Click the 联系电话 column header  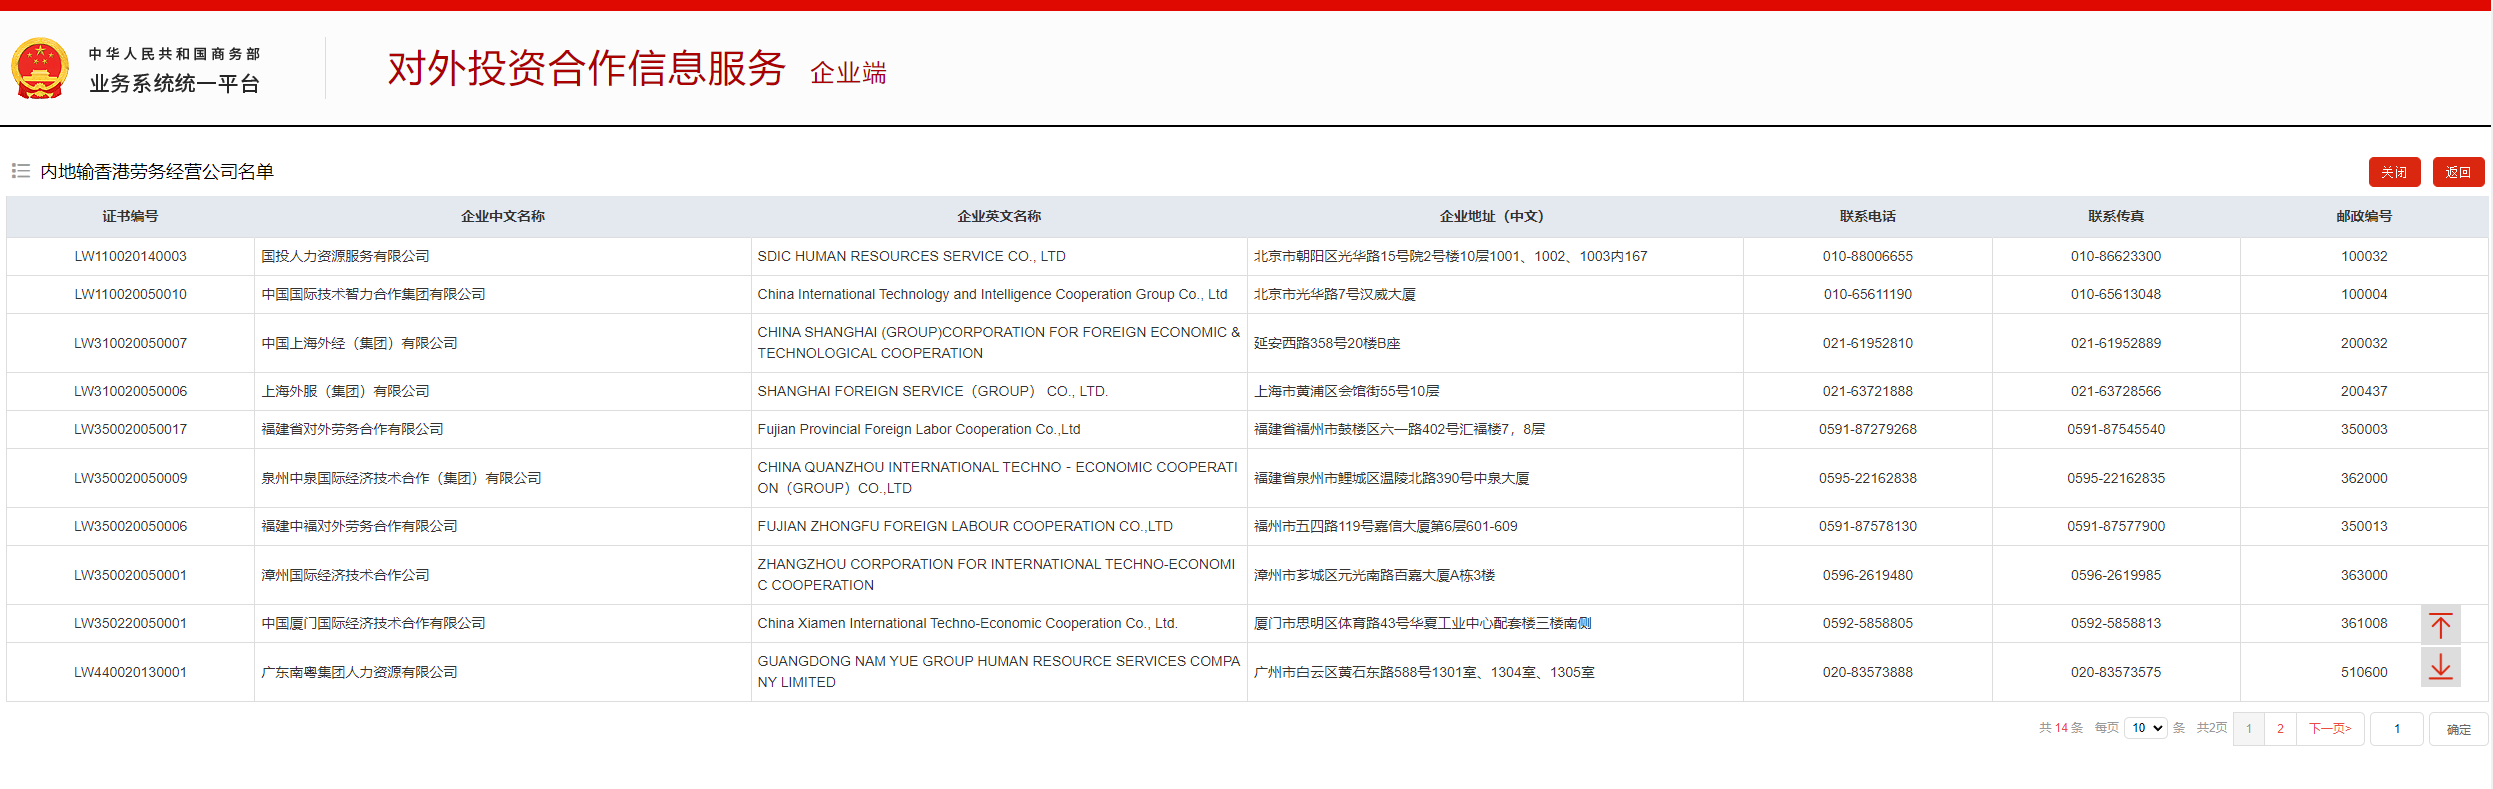[1867, 216]
